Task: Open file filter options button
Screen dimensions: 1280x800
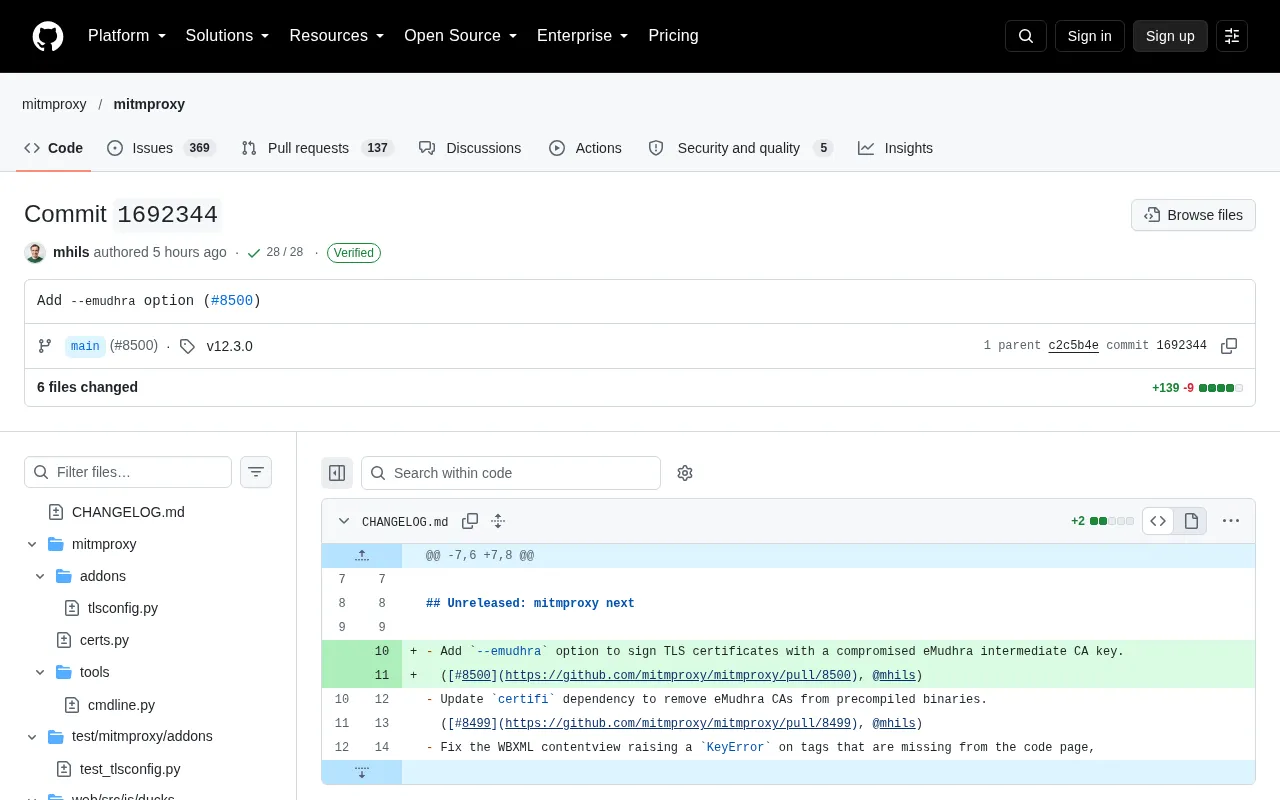Action: pyautogui.click(x=256, y=472)
